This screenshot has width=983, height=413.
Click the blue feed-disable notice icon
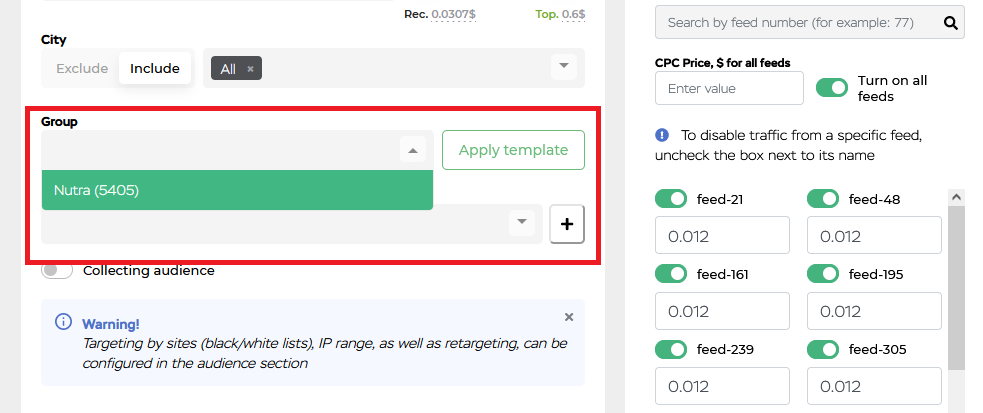(662, 135)
